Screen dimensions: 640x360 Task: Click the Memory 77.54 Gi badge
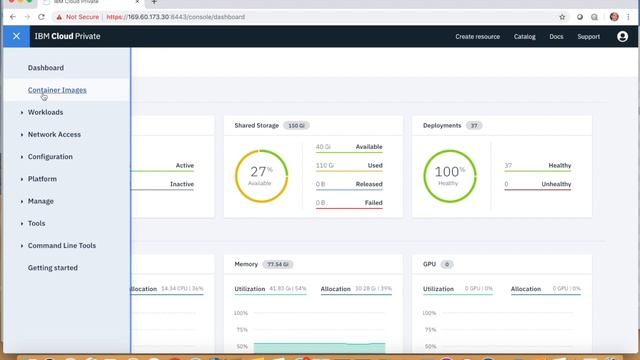[278, 264]
